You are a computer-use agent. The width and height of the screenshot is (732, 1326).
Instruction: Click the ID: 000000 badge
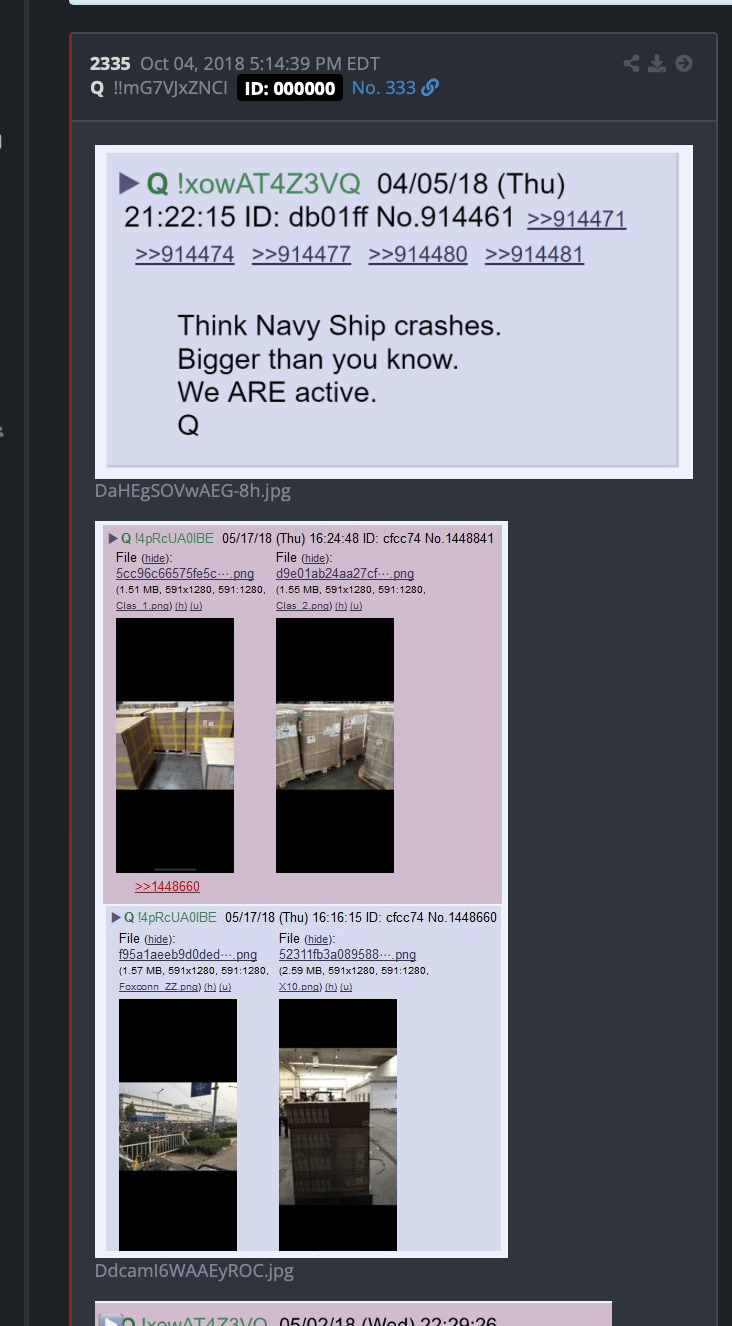tap(290, 88)
